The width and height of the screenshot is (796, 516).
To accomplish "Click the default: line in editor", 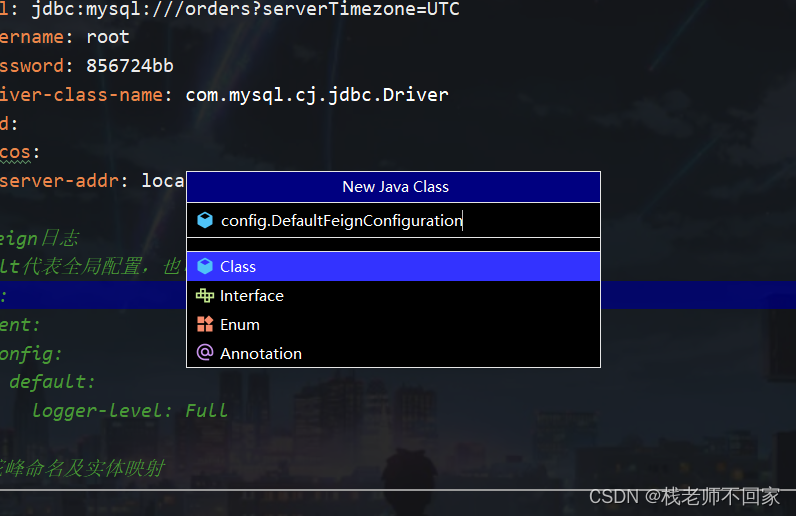I will [52, 382].
